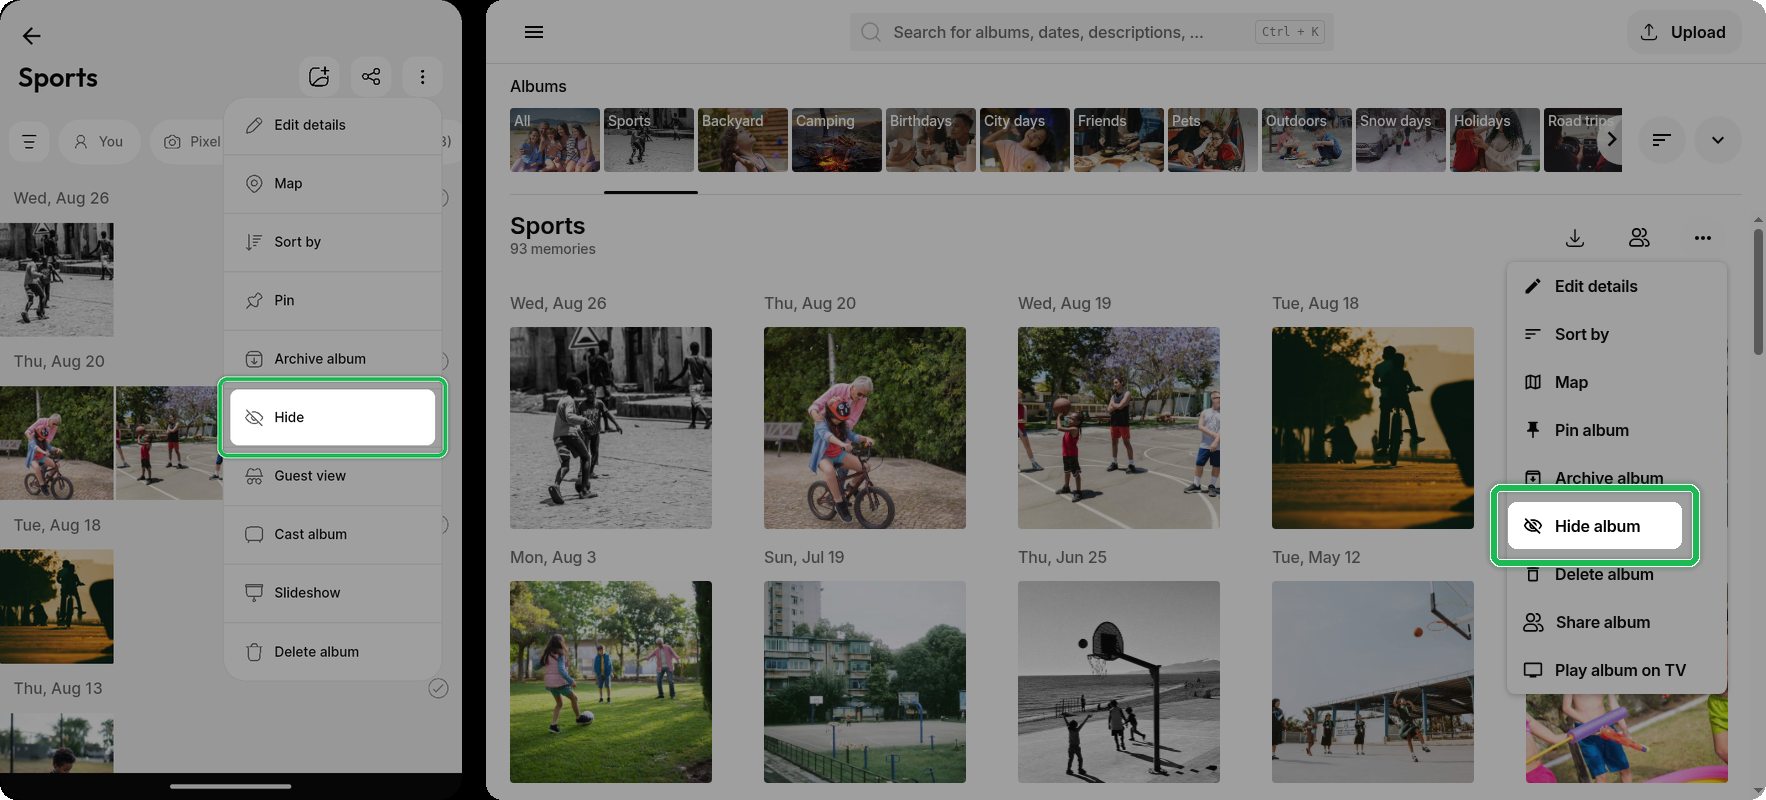Select the All albums thumbnail
Viewport: 1766px width, 800px height.
[x=555, y=140]
